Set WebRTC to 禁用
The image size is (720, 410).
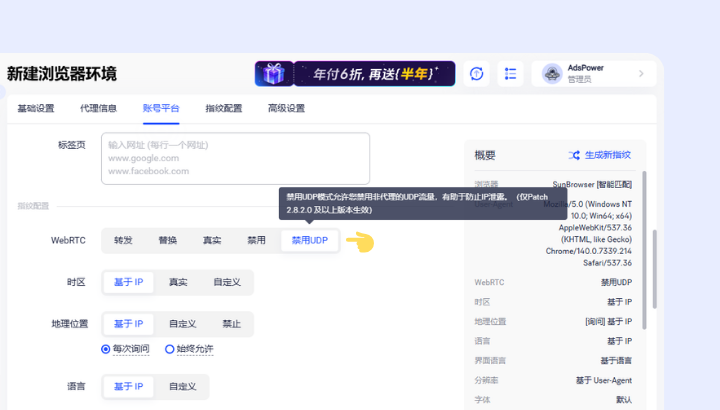[256, 241]
